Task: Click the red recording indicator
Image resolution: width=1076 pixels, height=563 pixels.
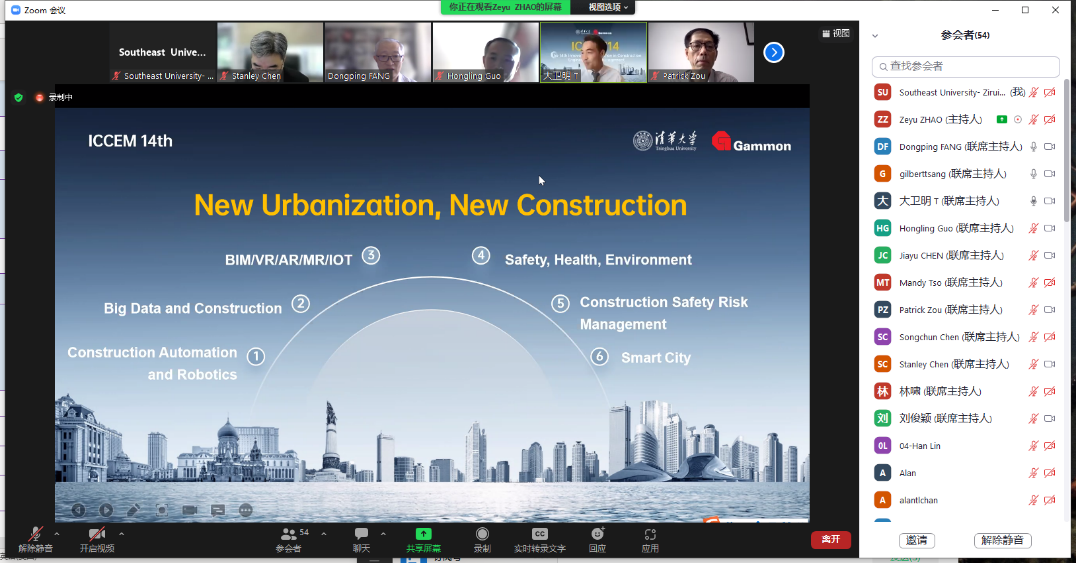Action: (40, 97)
